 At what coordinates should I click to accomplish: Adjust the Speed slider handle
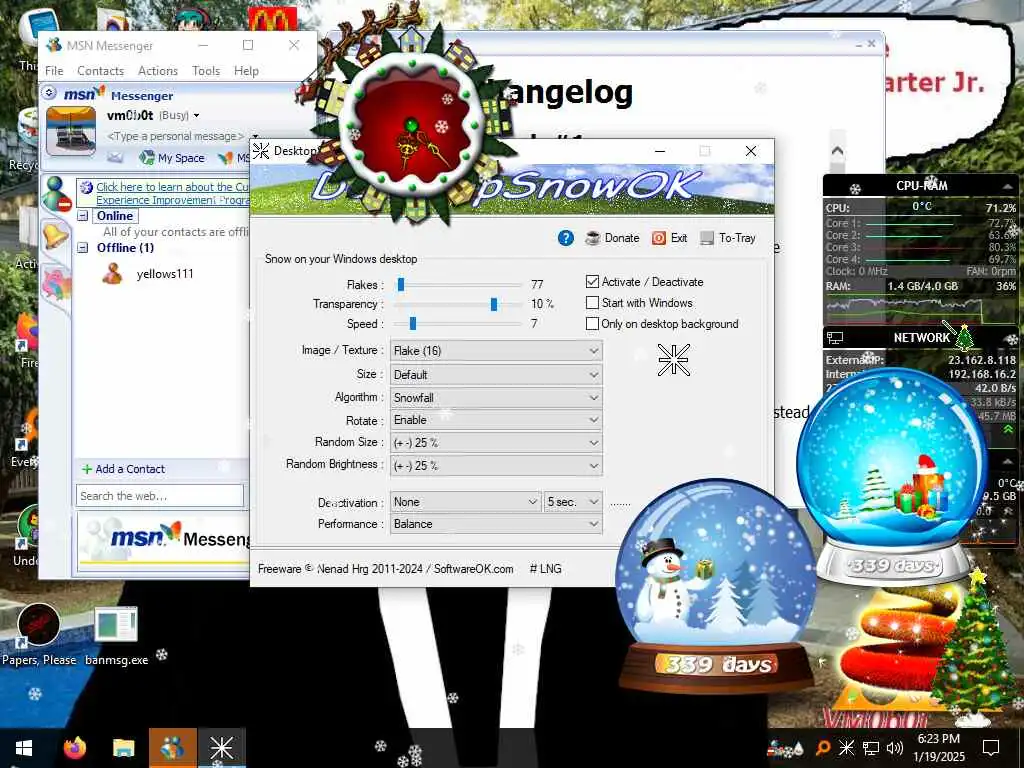pos(413,323)
